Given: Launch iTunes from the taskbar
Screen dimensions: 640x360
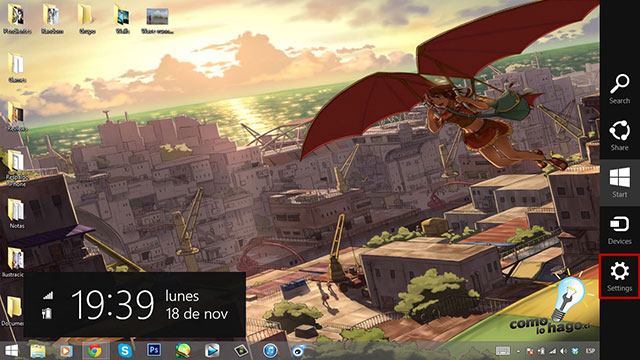Looking at the screenshot, I should tap(270, 351).
